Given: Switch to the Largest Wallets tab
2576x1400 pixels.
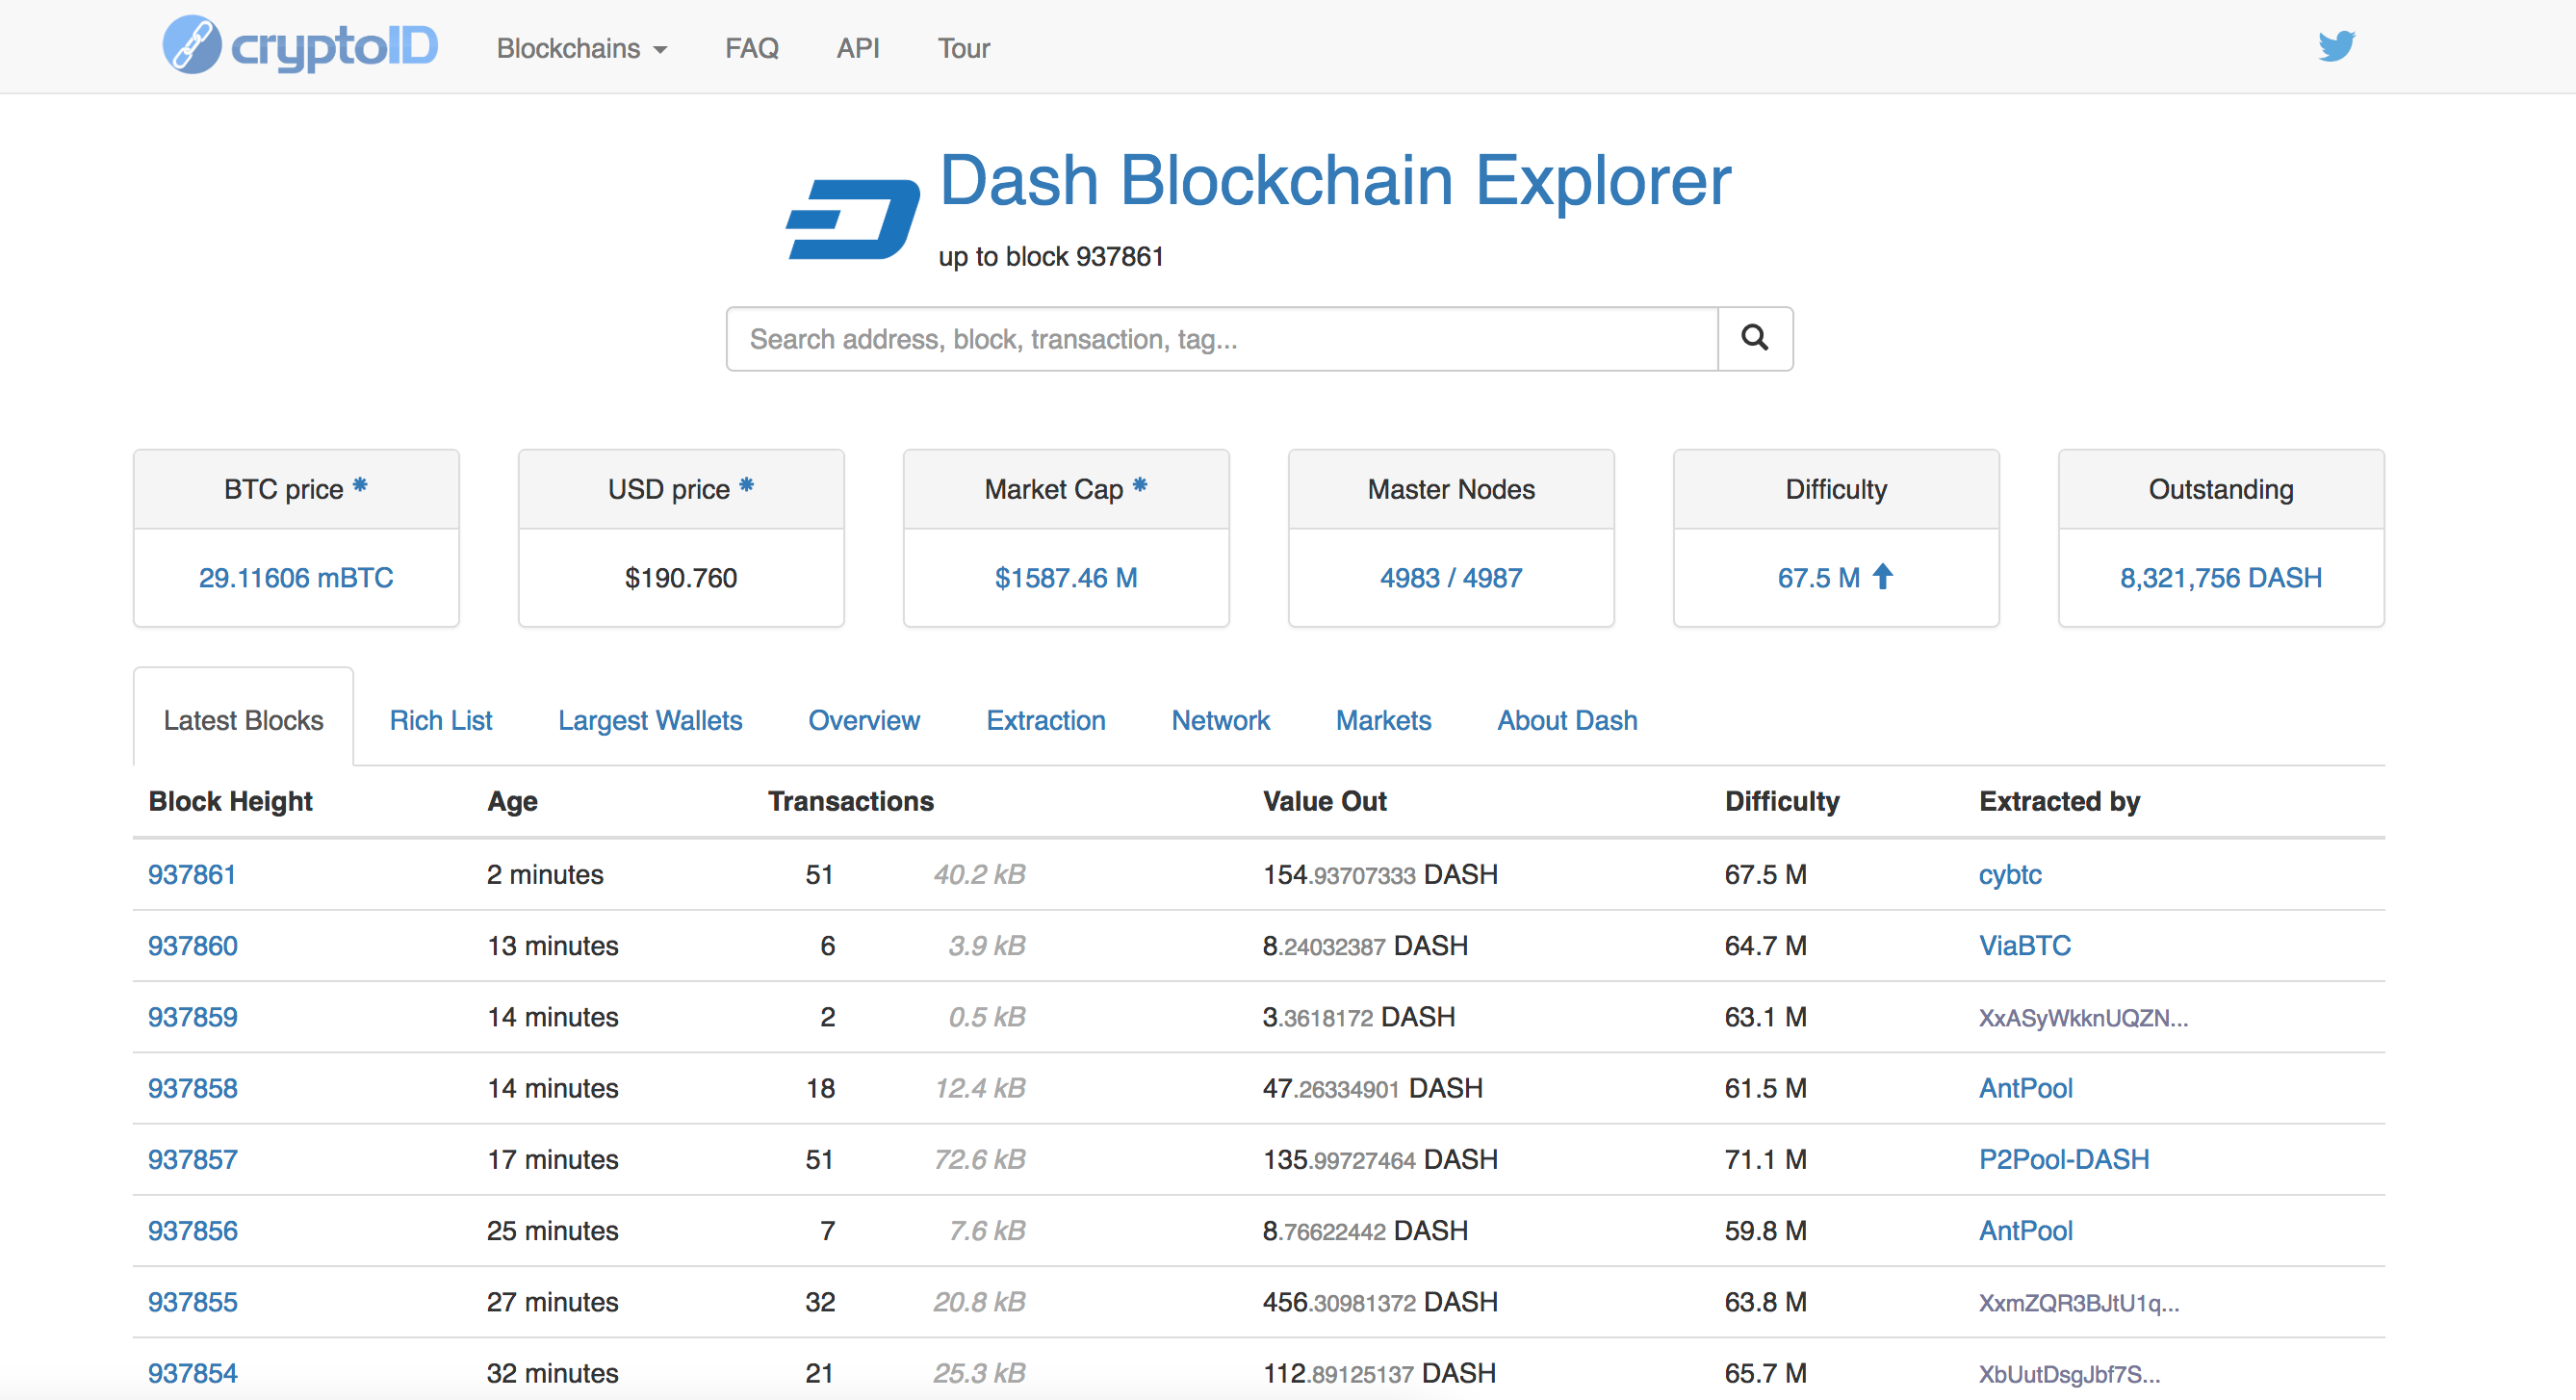Looking at the screenshot, I should click(650, 720).
